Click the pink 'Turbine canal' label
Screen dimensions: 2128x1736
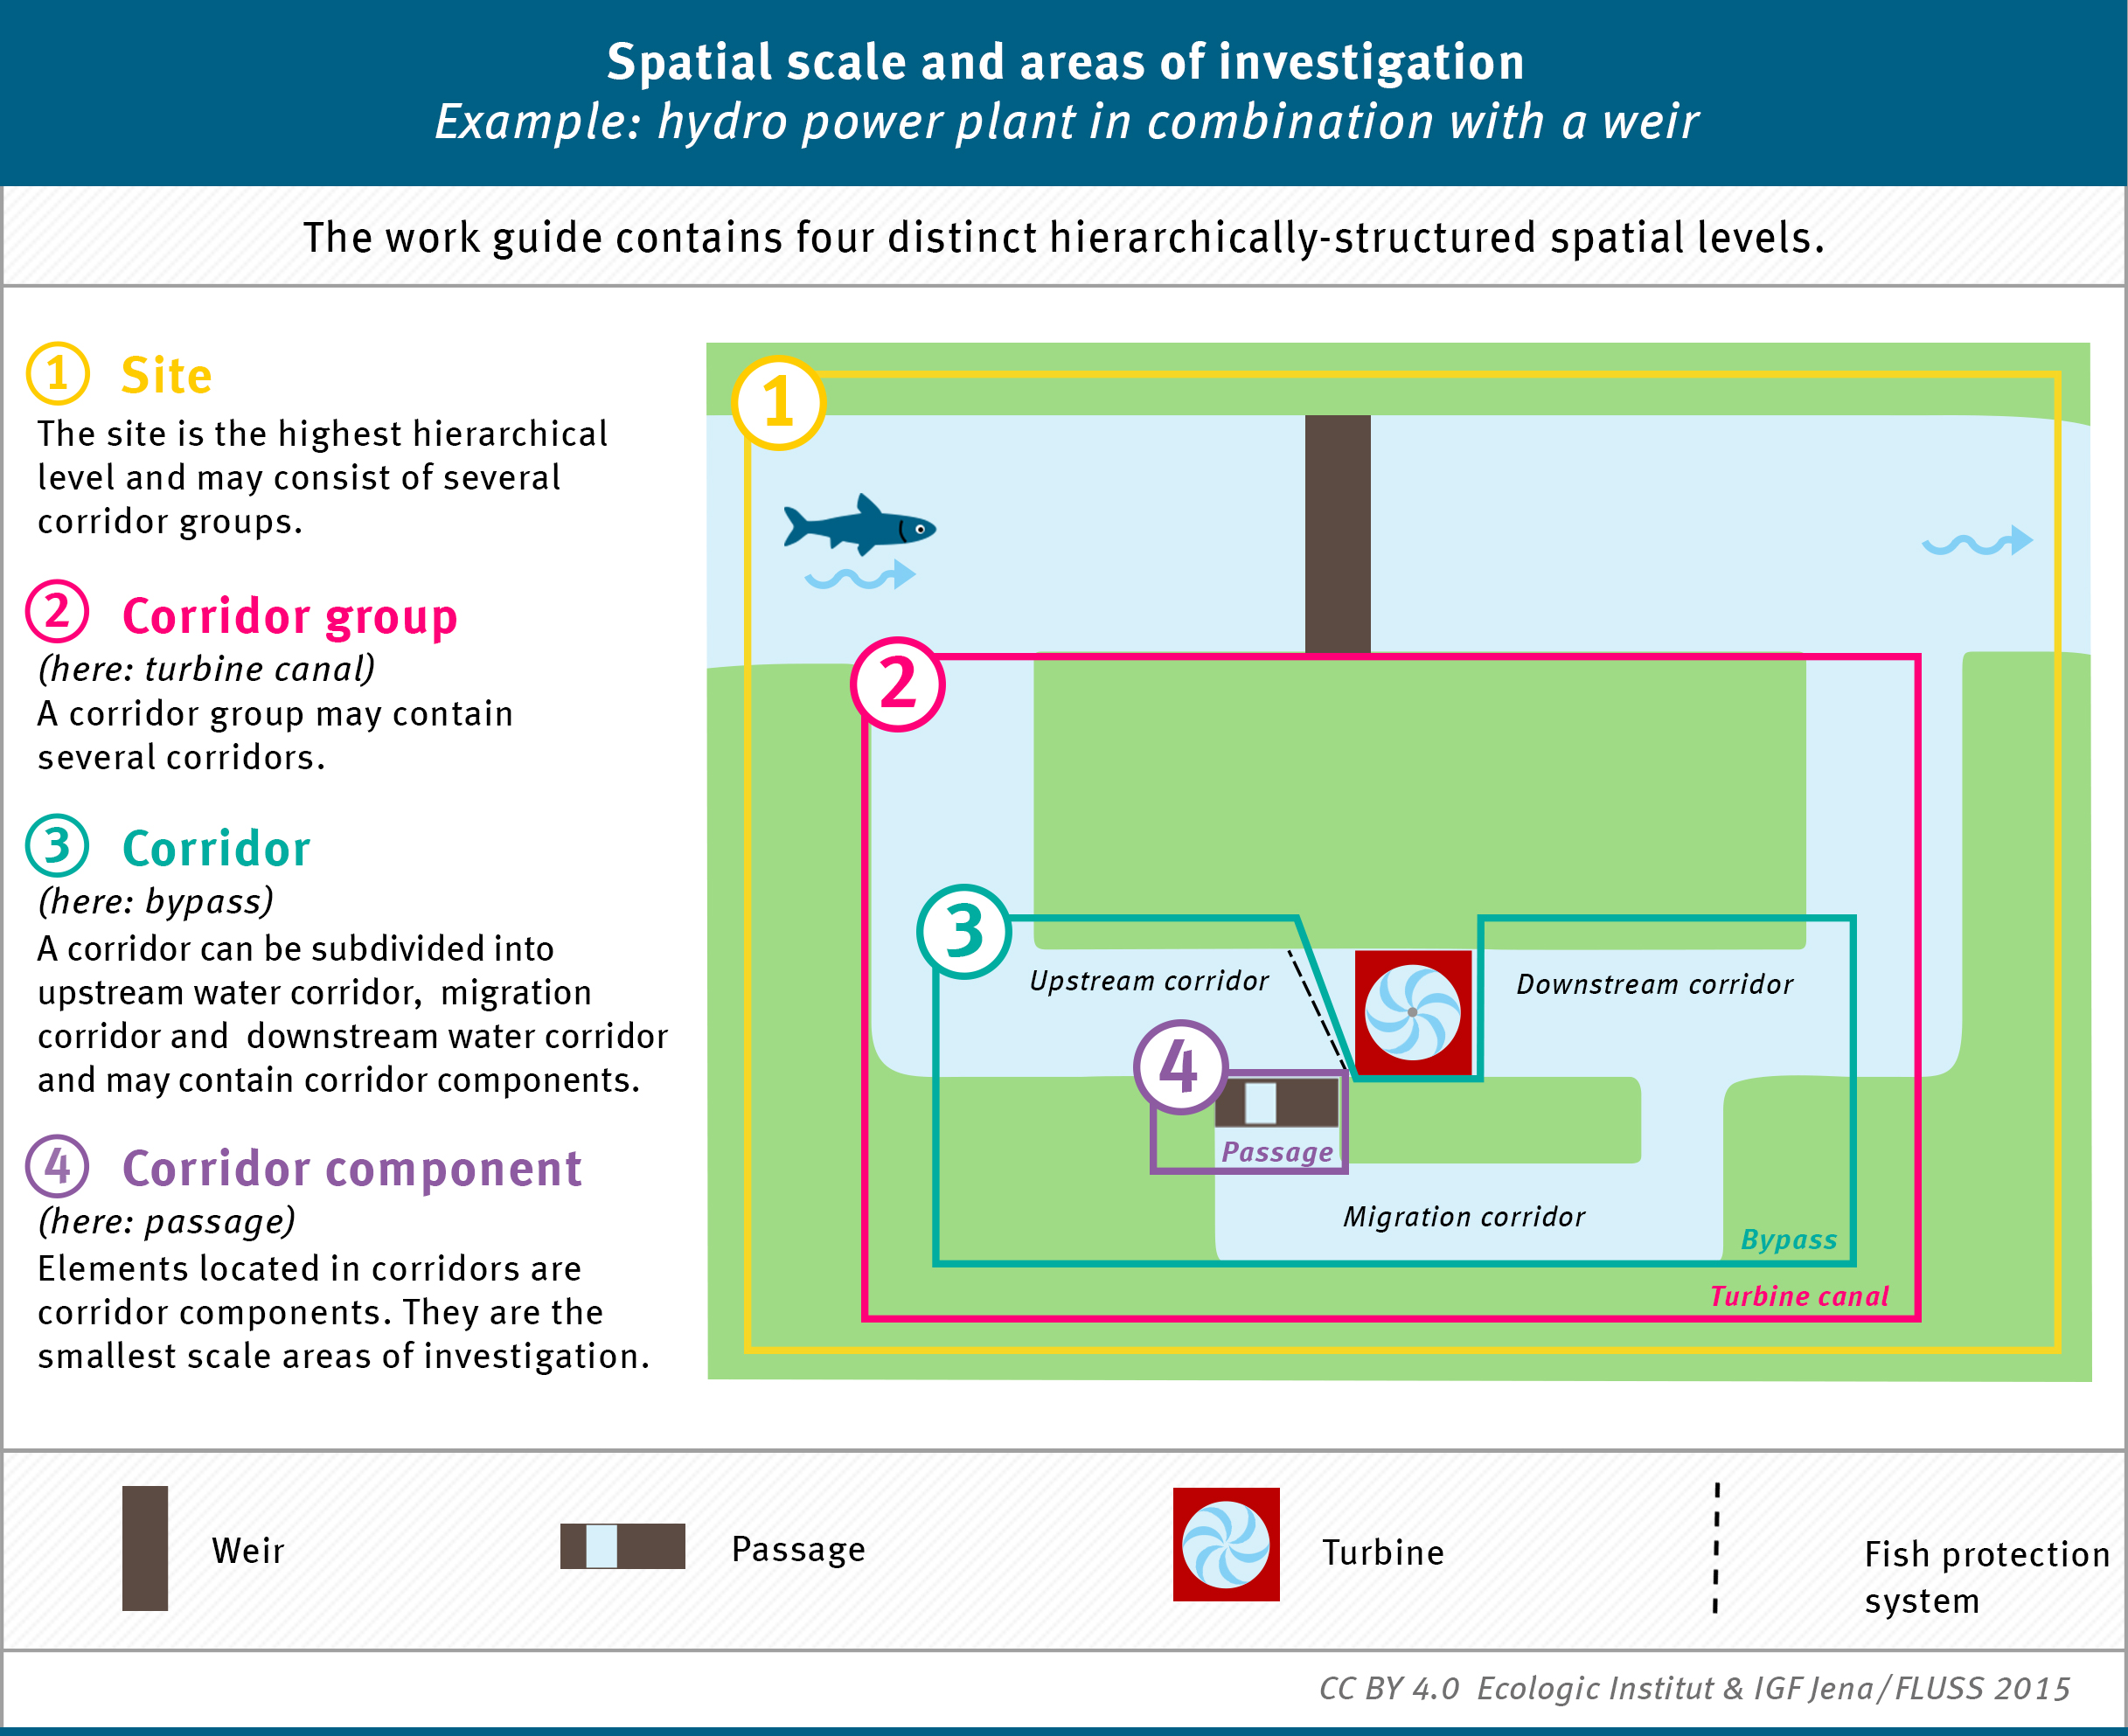coord(1799,1296)
